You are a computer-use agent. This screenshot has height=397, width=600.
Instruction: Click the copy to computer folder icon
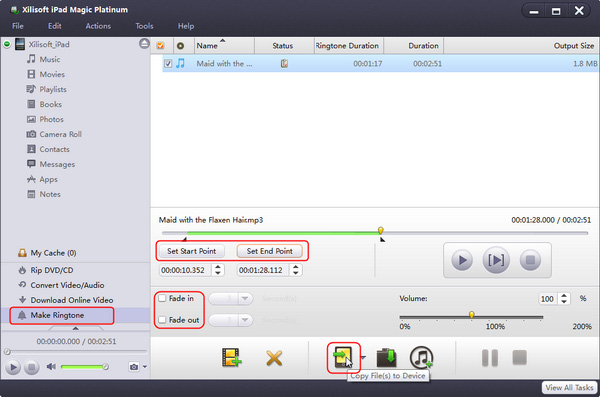(x=386, y=358)
